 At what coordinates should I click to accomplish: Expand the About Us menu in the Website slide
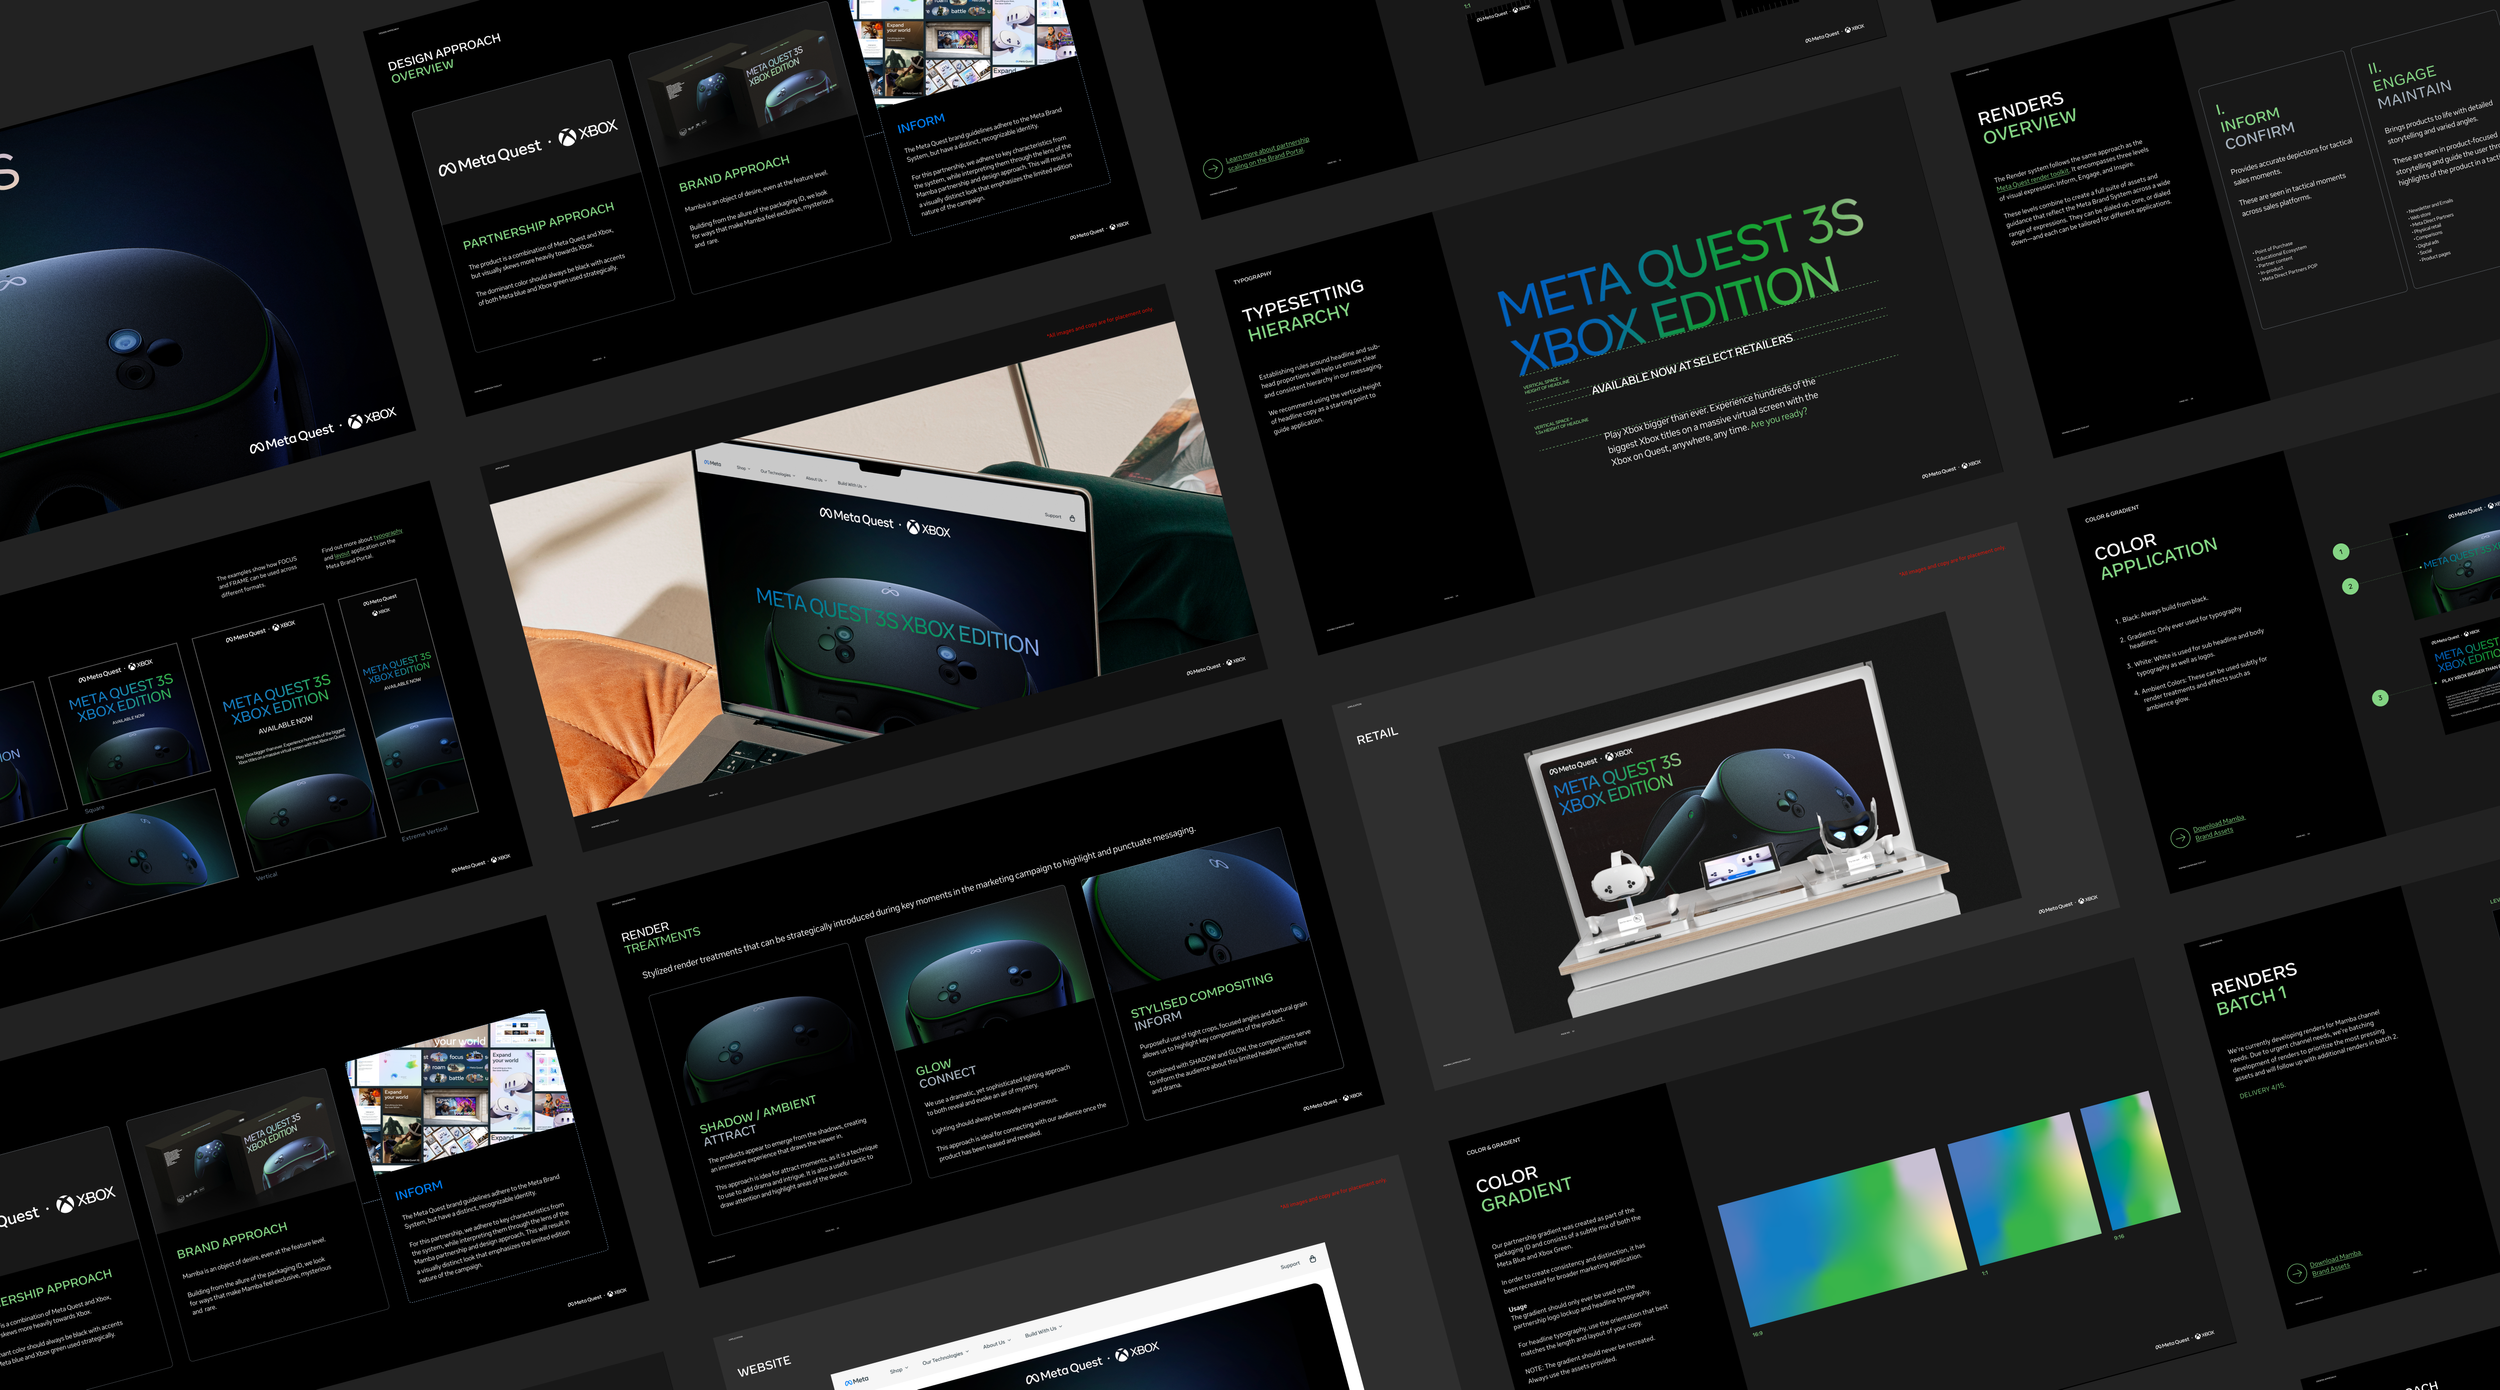point(996,1344)
